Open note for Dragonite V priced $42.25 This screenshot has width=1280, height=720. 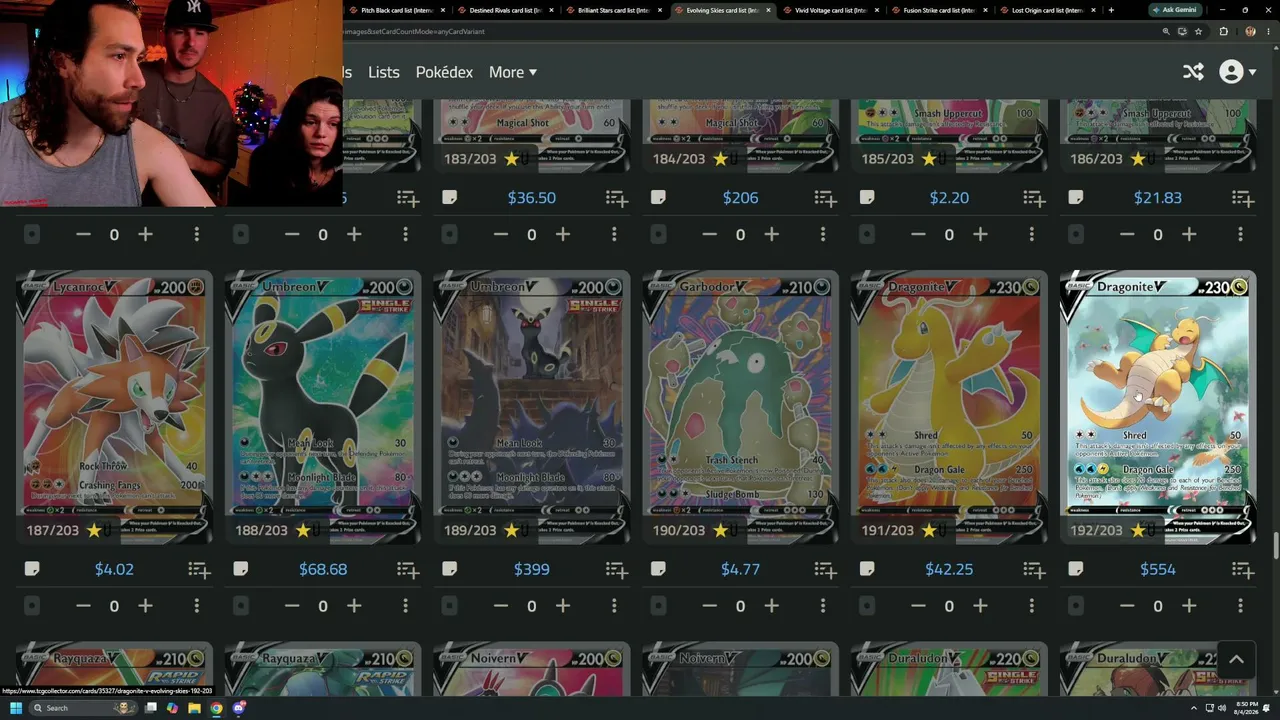coord(867,569)
